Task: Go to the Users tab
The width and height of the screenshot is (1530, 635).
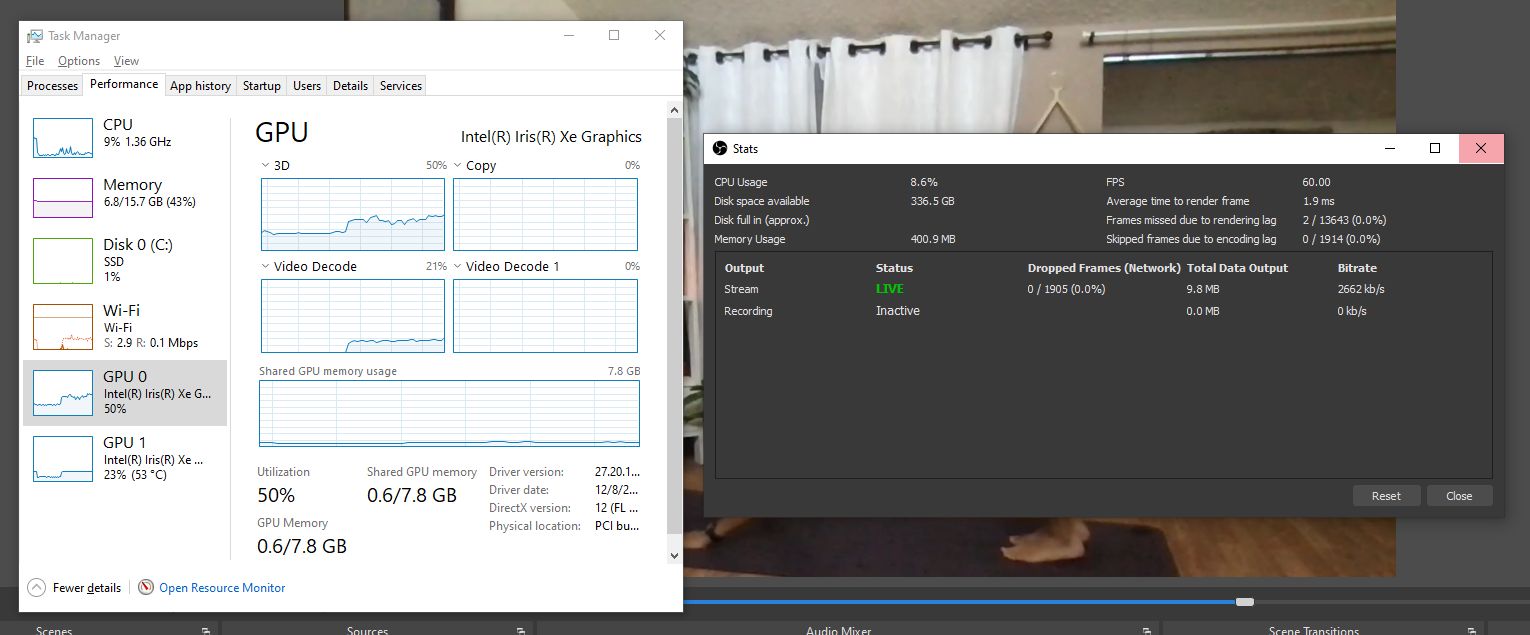Action: 307,86
